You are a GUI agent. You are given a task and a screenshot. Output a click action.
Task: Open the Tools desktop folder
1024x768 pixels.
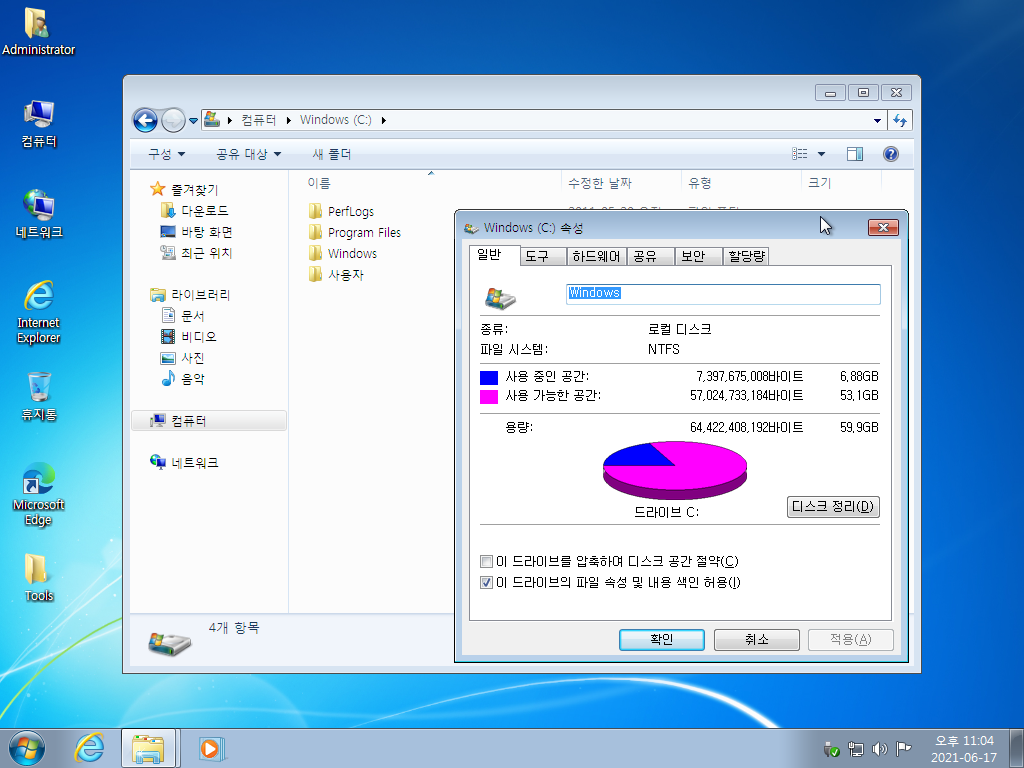(x=39, y=577)
